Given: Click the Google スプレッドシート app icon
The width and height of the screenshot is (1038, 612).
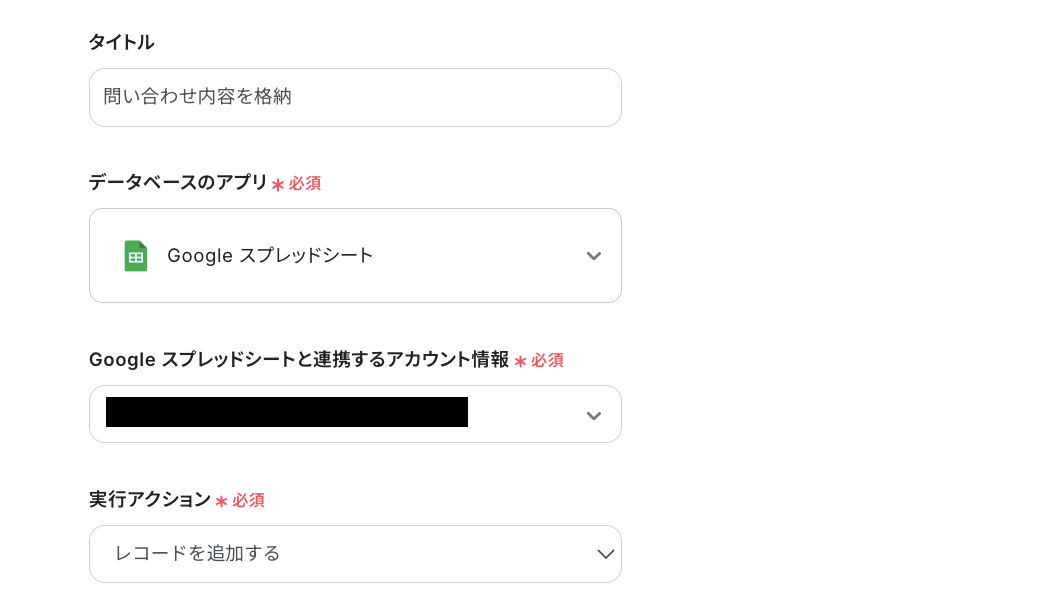Looking at the screenshot, I should pyautogui.click(x=135, y=256).
